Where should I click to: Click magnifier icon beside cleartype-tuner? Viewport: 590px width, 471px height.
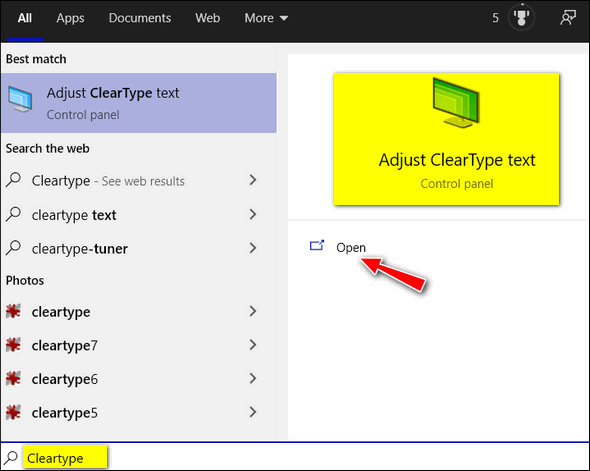[14, 248]
